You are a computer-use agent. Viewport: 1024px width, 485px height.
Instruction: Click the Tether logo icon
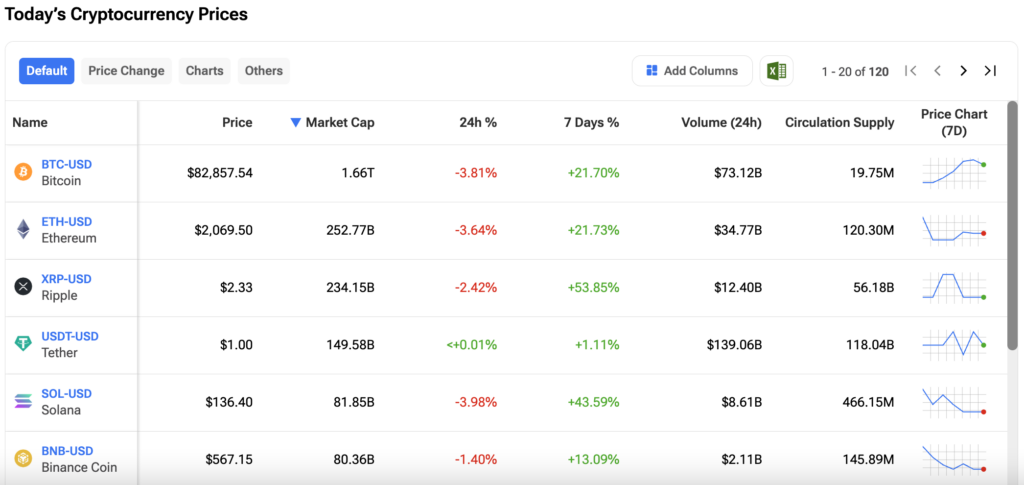(23, 344)
